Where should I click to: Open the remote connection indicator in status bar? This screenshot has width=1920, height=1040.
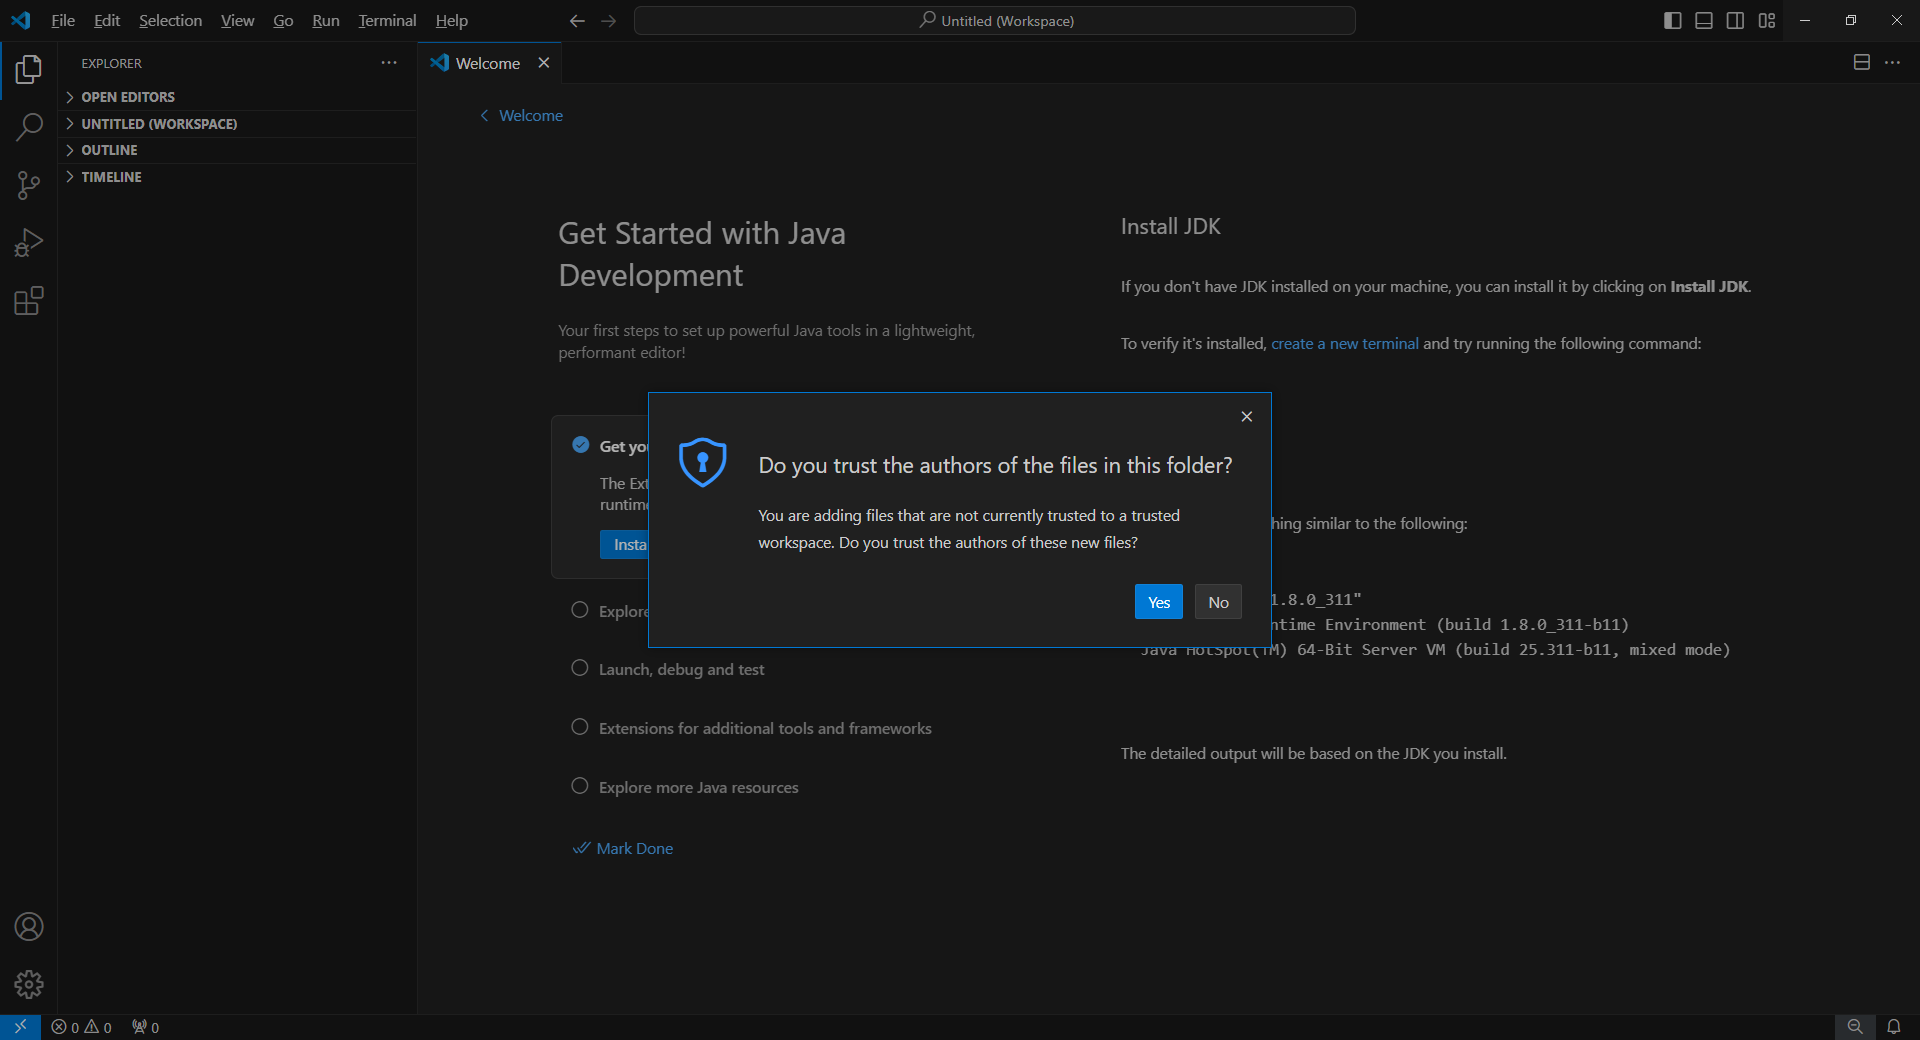18,1027
